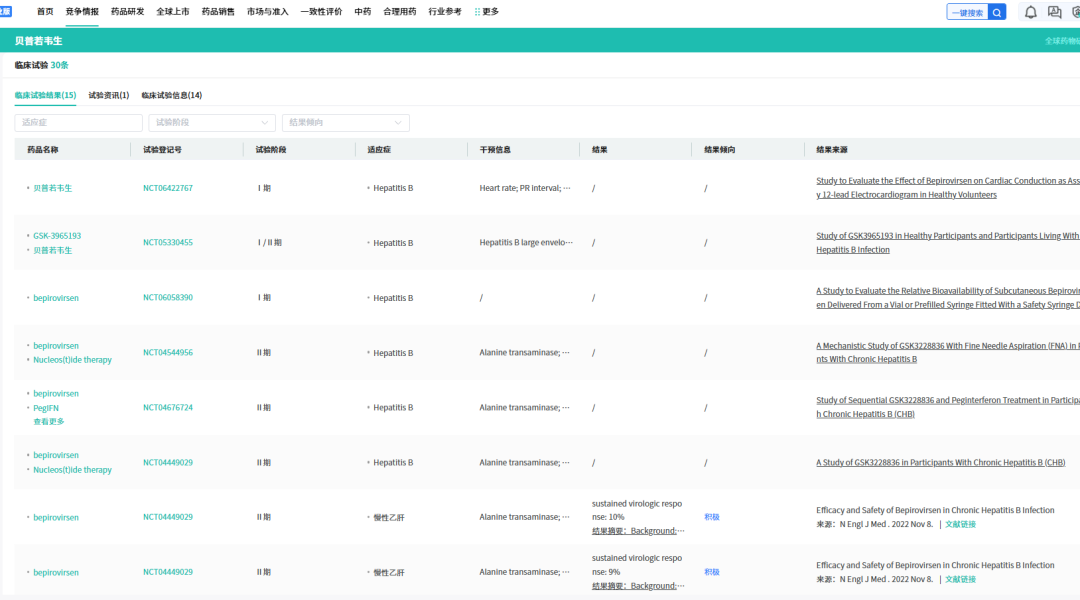Open trial registration NCT04676724
1080x600 pixels.
[x=168, y=407]
